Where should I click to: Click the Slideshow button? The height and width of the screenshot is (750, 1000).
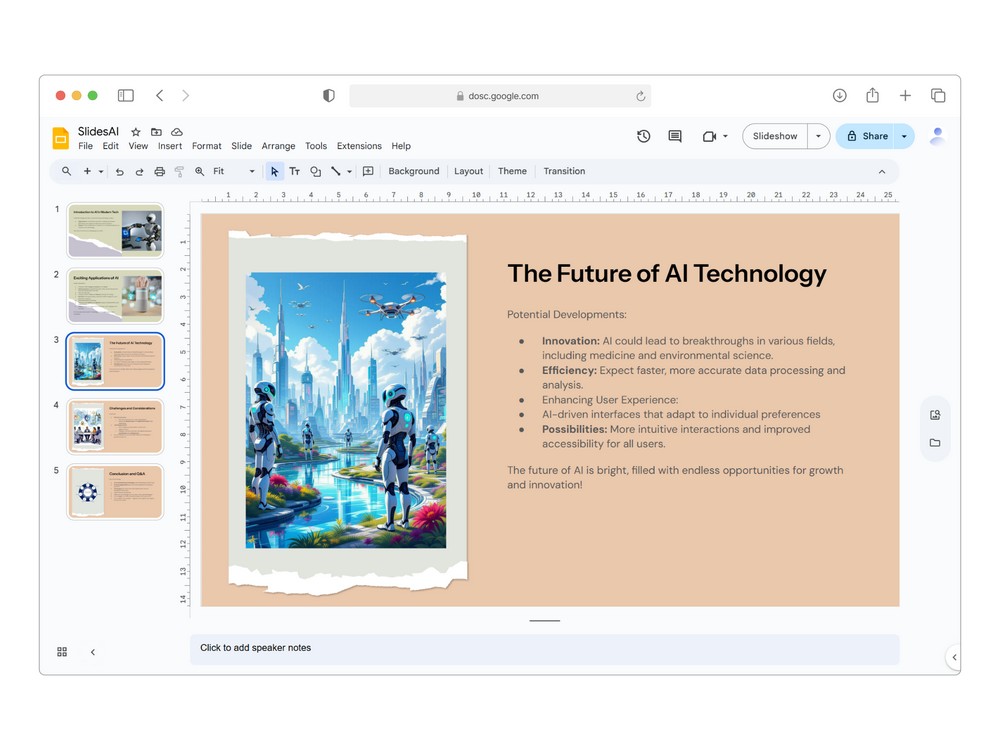[x=774, y=135]
